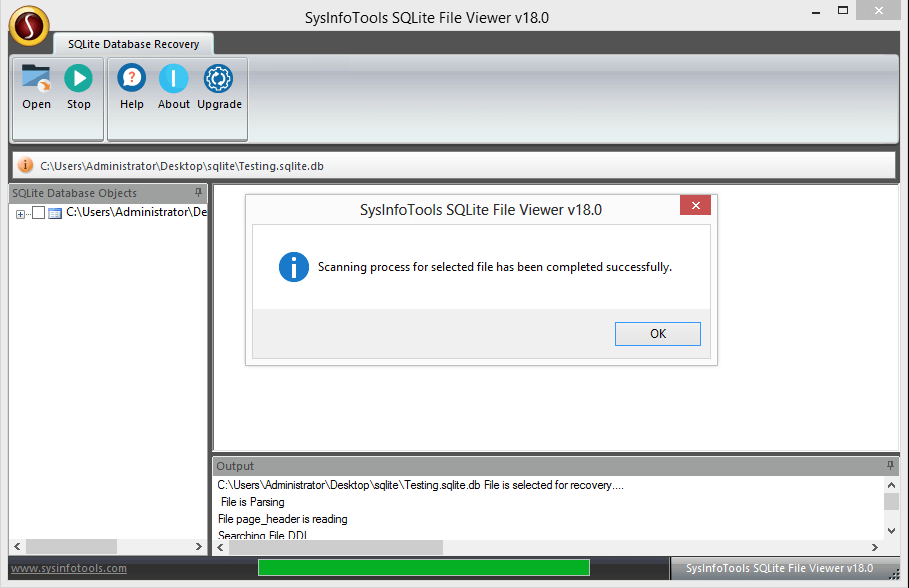The image size is (909, 588).
Task: Click the info icon beside the file path
Action: (25, 165)
